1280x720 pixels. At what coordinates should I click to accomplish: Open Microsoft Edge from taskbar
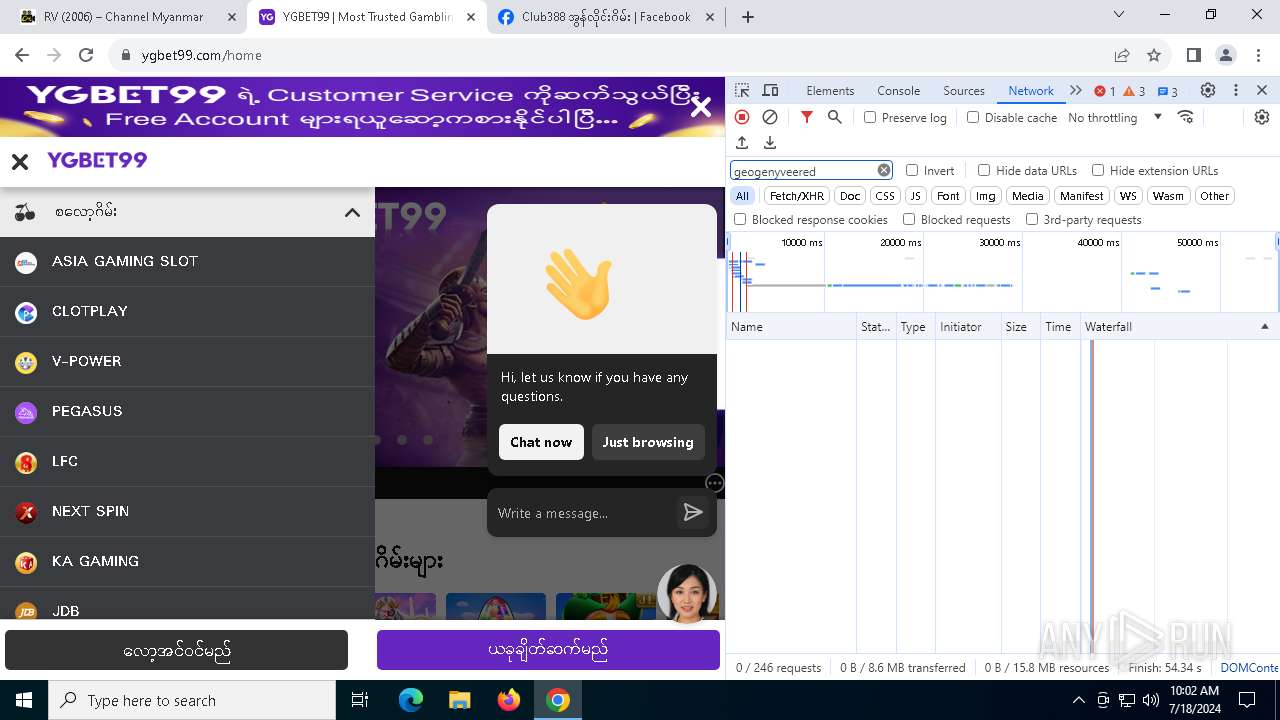point(411,700)
